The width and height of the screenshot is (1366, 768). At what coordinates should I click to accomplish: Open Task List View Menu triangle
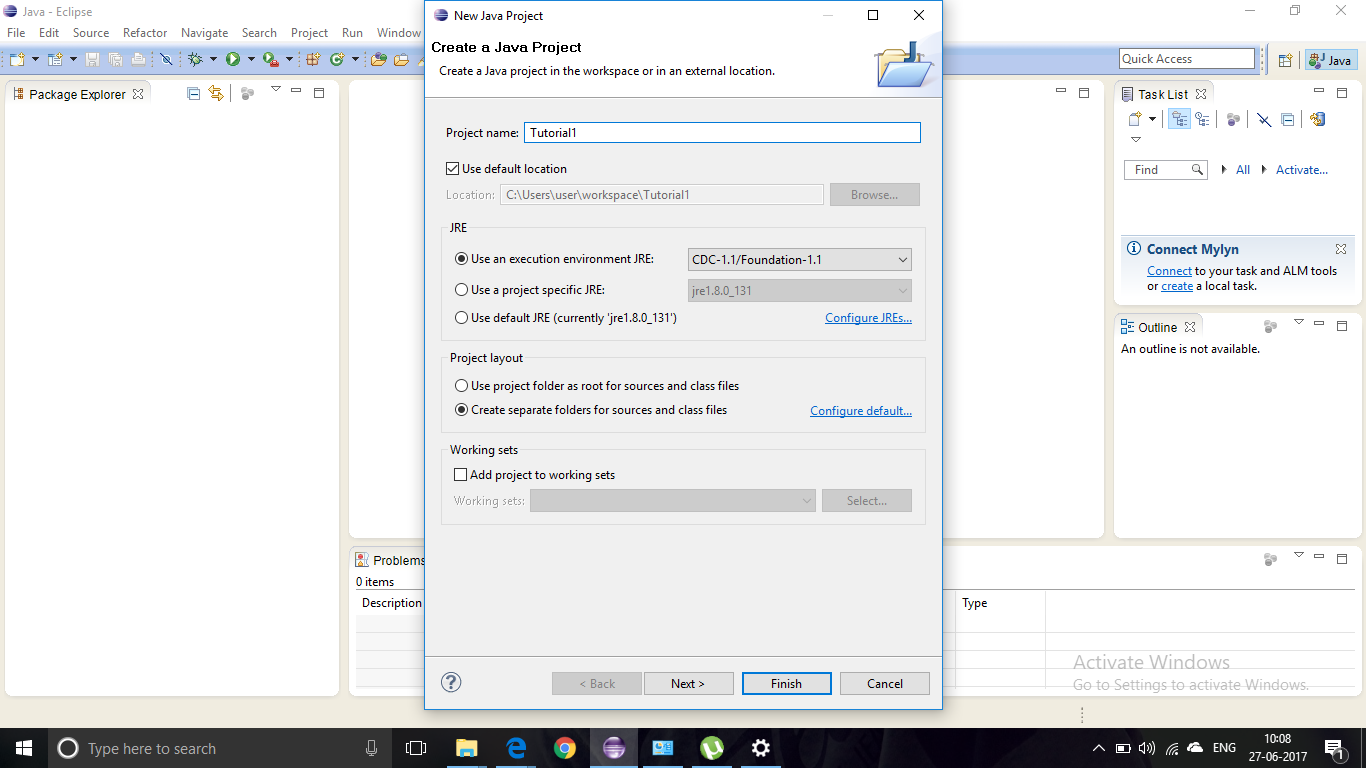pyautogui.click(x=1136, y=140)
